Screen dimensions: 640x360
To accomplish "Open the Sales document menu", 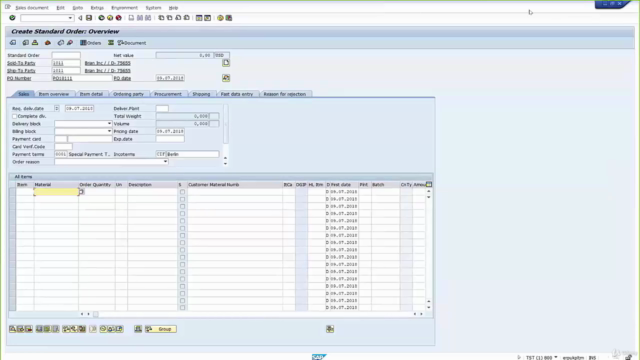I will 32,8.
